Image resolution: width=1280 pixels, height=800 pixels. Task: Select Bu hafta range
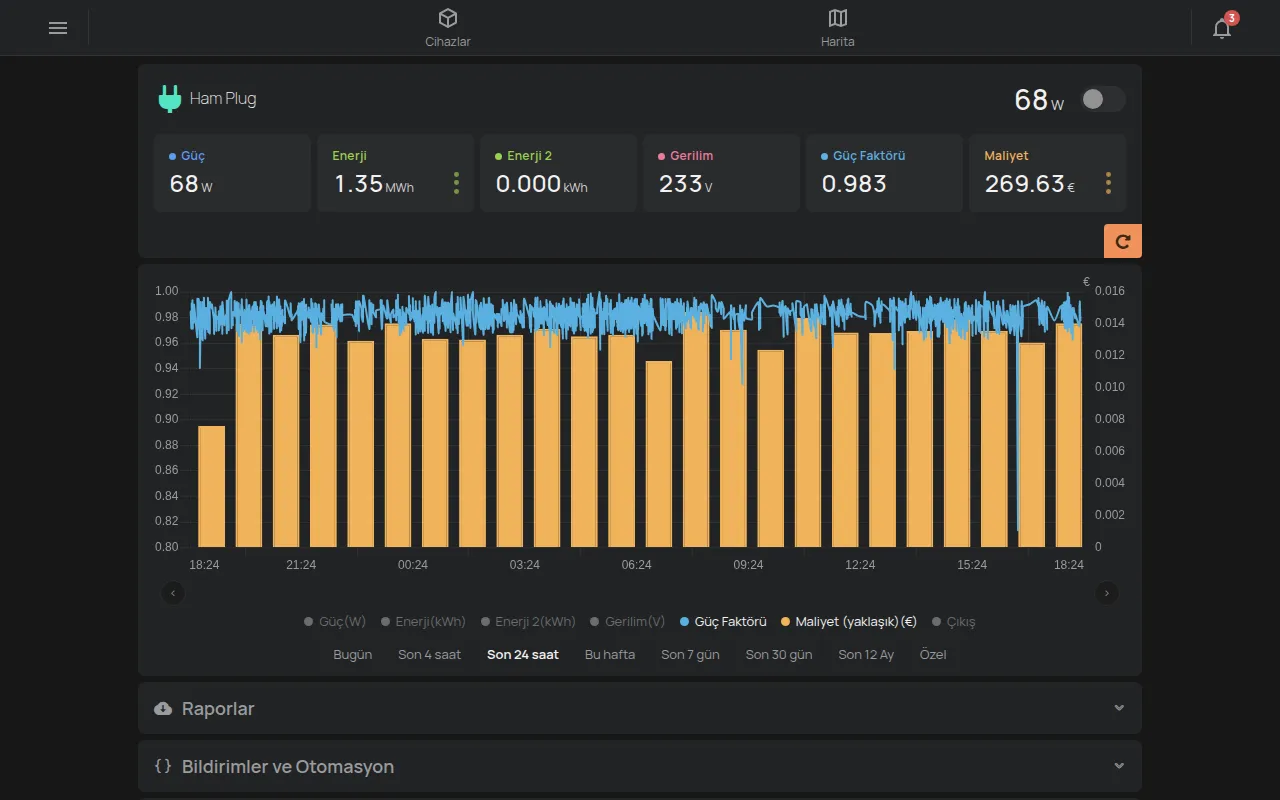tap(610, 655)
